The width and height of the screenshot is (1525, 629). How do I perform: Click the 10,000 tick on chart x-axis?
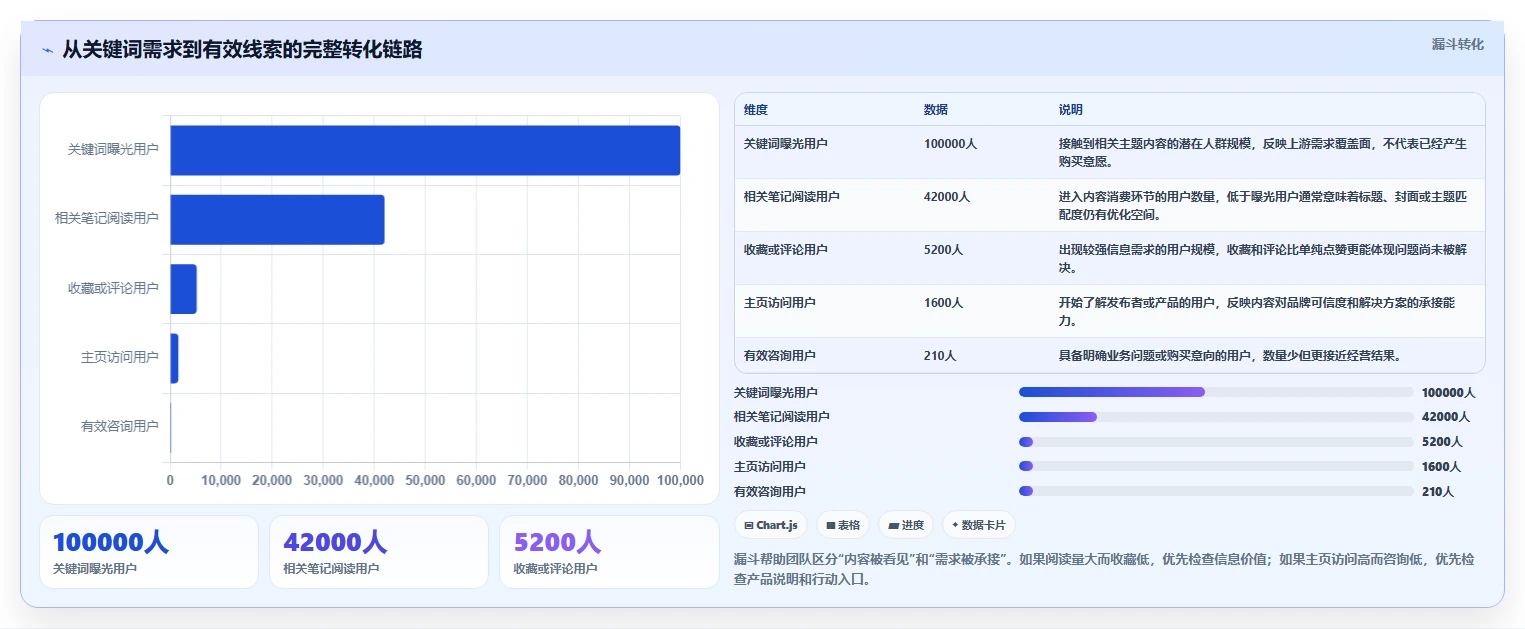(221, 480)
